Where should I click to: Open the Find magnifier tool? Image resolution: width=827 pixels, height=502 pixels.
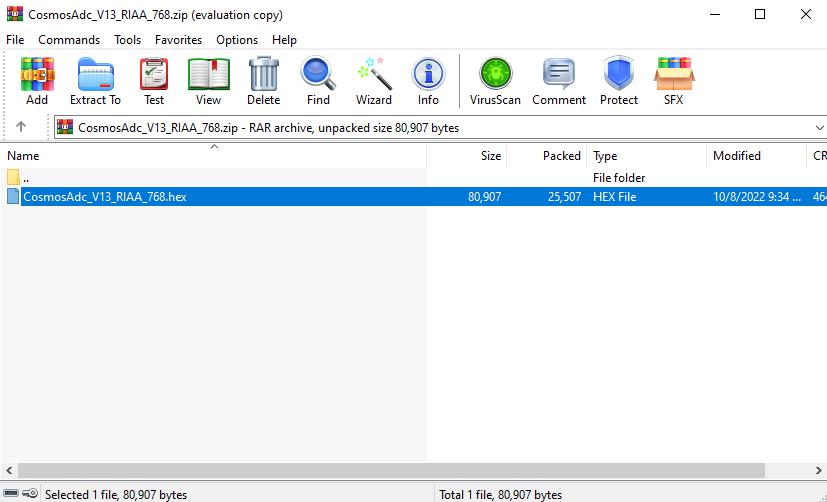click(x=318, y=74)
